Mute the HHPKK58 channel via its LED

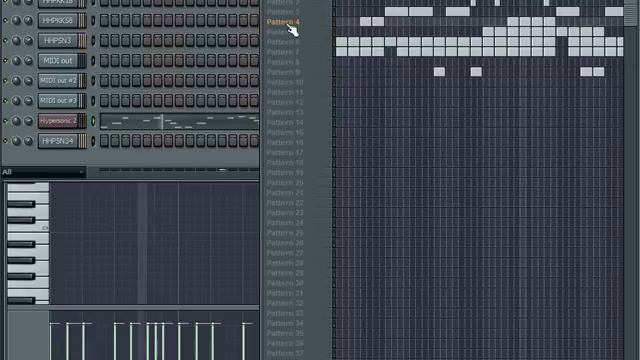tap(5, 20)
